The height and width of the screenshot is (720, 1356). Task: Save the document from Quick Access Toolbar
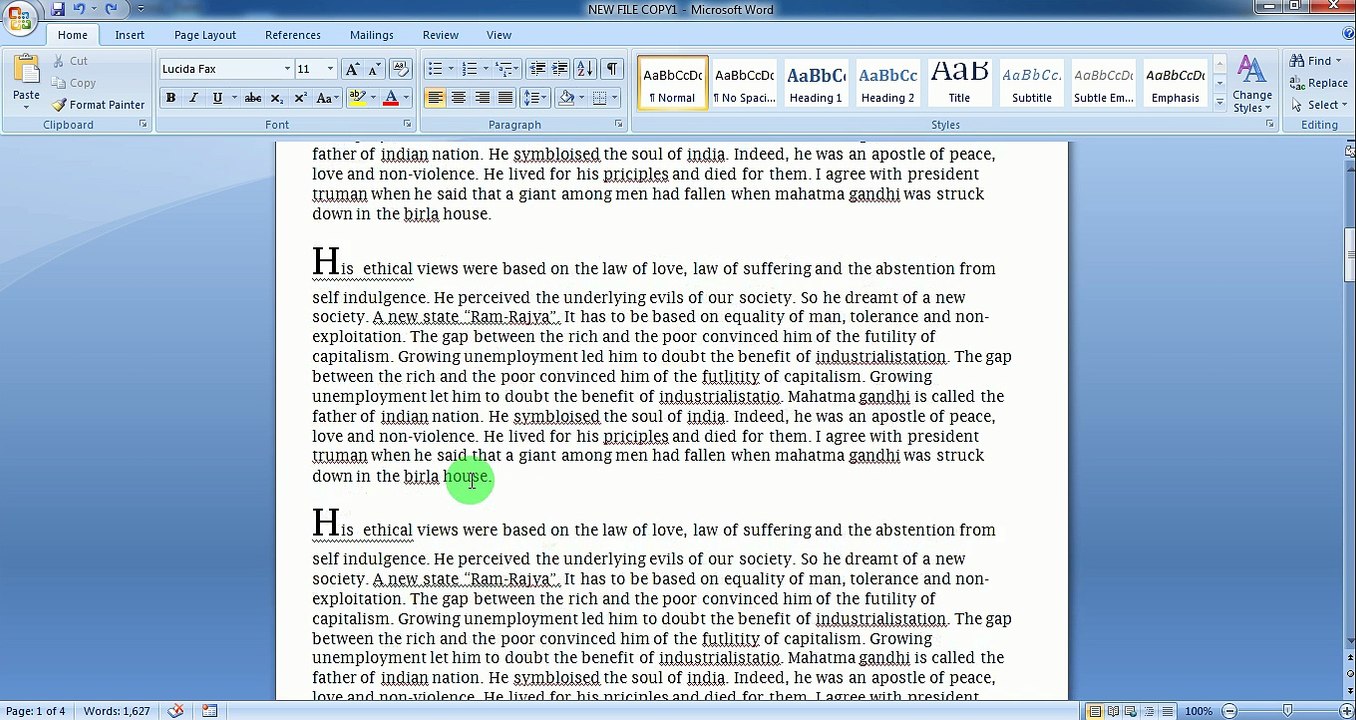[x=57, y=9]
